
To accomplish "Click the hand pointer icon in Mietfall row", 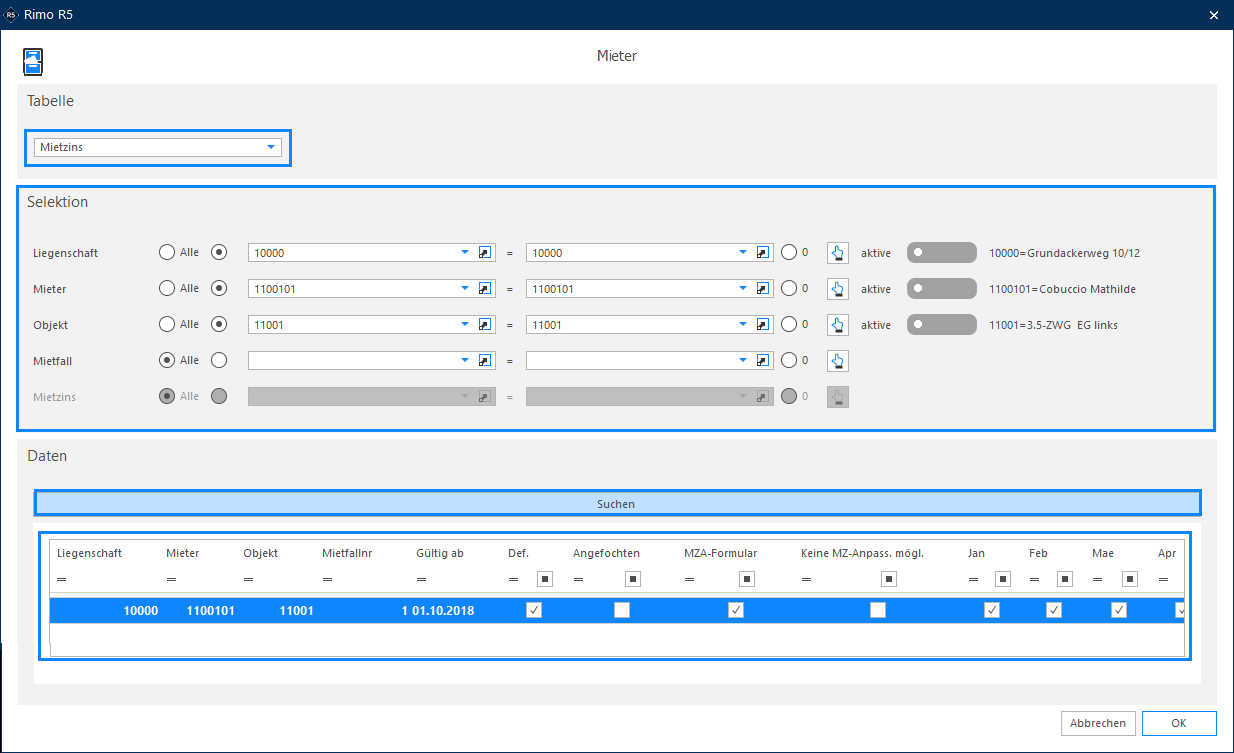I will pos(838,361).
